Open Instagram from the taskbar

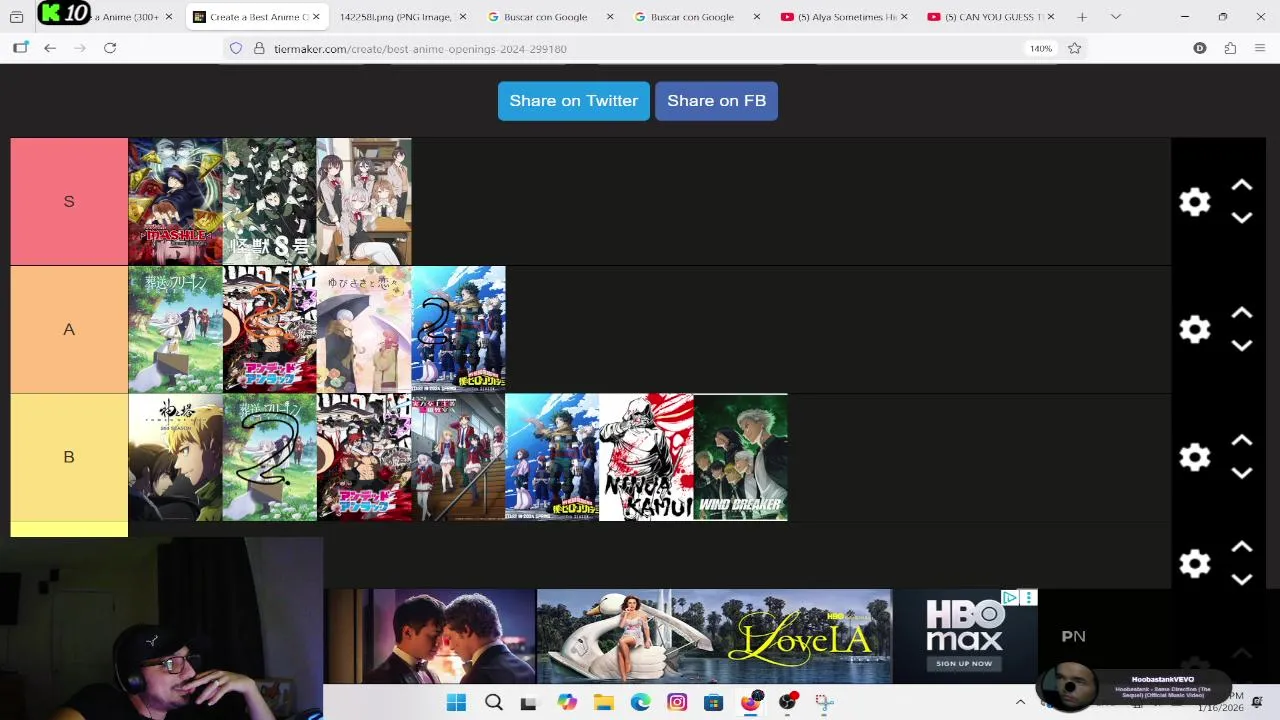click(x=677, y=702)
